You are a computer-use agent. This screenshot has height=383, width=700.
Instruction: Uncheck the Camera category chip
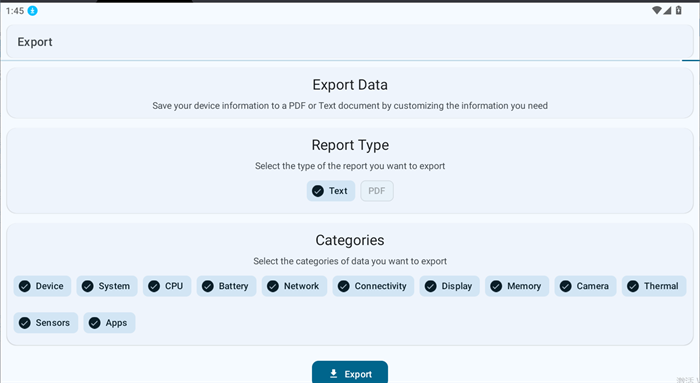click(x=585, y=286)
